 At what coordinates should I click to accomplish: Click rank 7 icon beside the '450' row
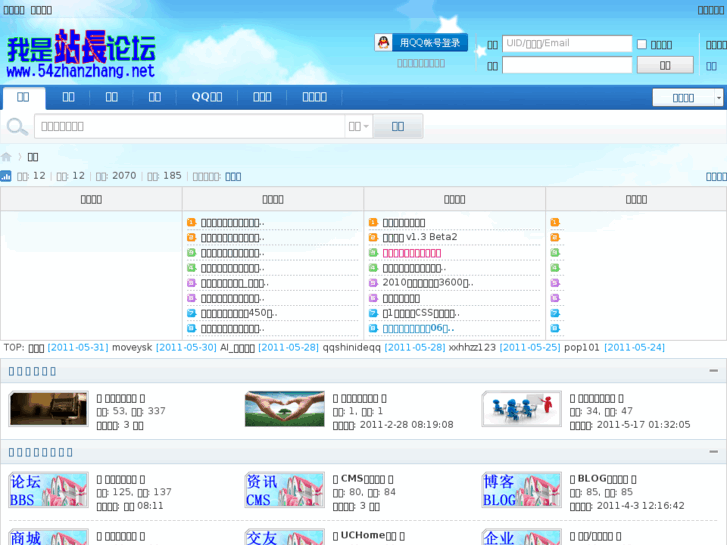click(191, 313)
